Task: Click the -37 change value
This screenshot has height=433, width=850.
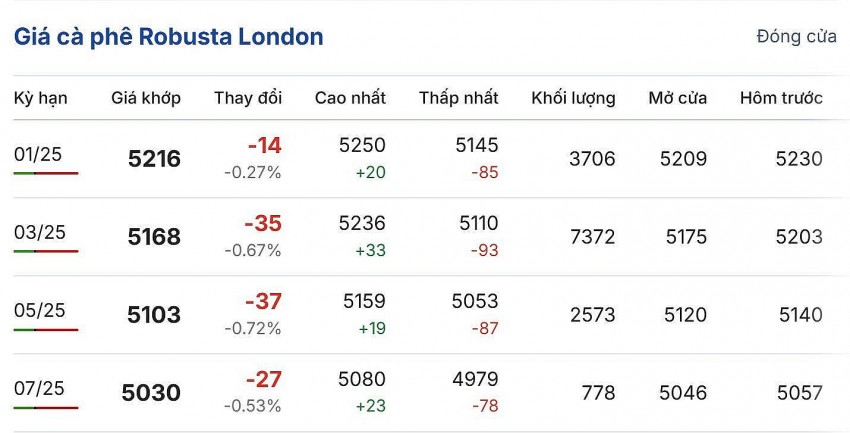Action: click(x=263, y=301)
